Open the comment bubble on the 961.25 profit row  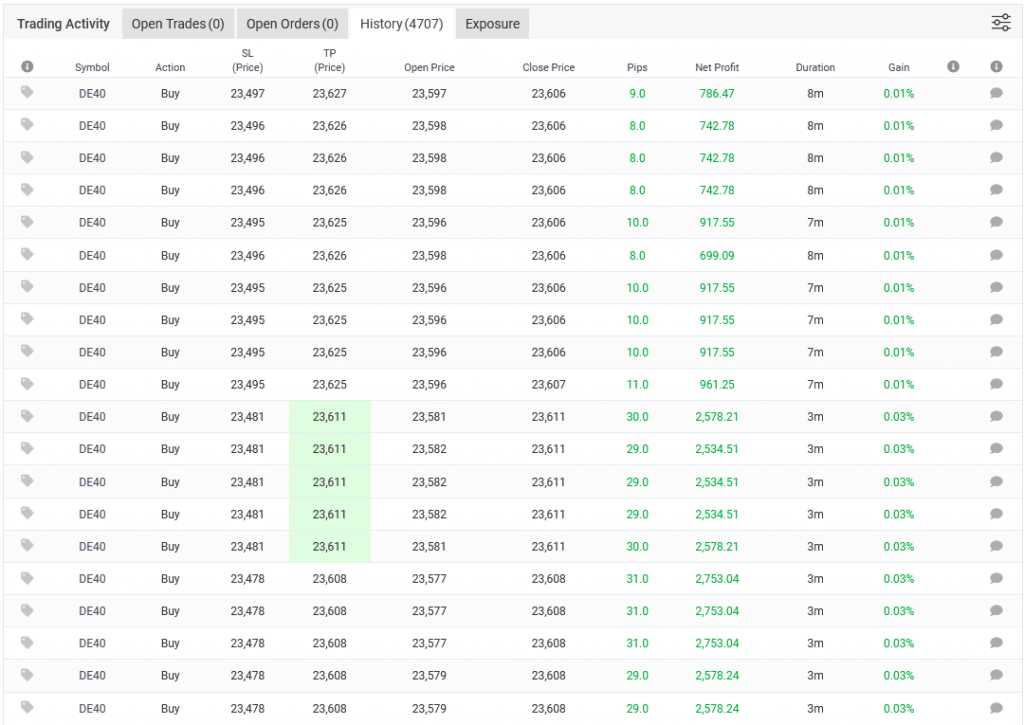tap(996, 385)
